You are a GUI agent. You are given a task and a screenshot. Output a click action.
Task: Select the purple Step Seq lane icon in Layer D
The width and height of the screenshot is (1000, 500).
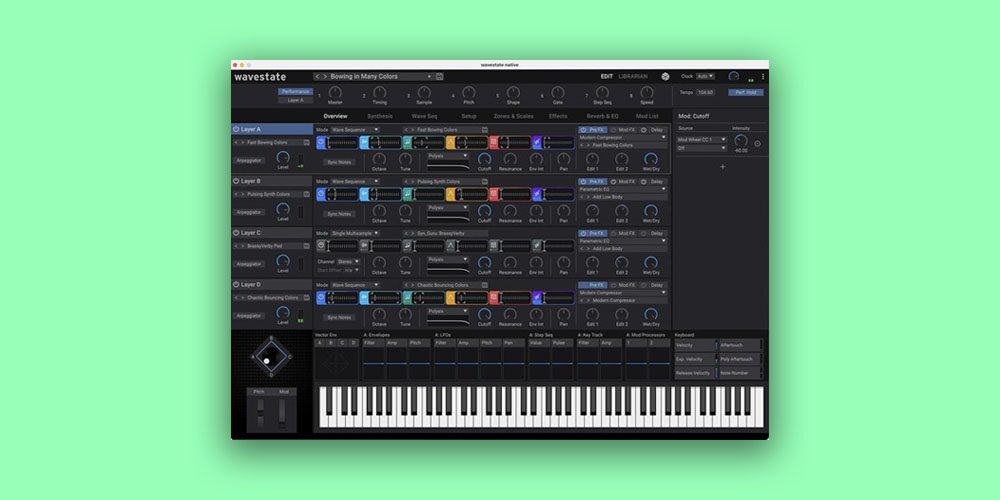pos(537,297)
